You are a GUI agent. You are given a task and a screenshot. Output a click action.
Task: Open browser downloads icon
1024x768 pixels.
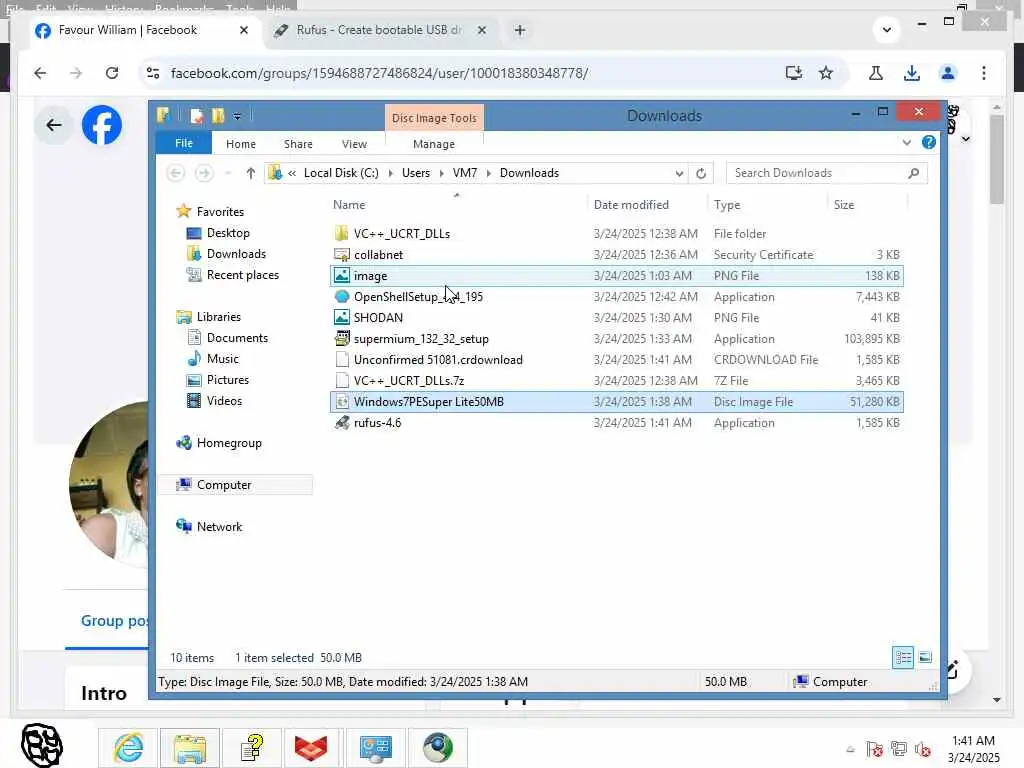coord(912,73)
